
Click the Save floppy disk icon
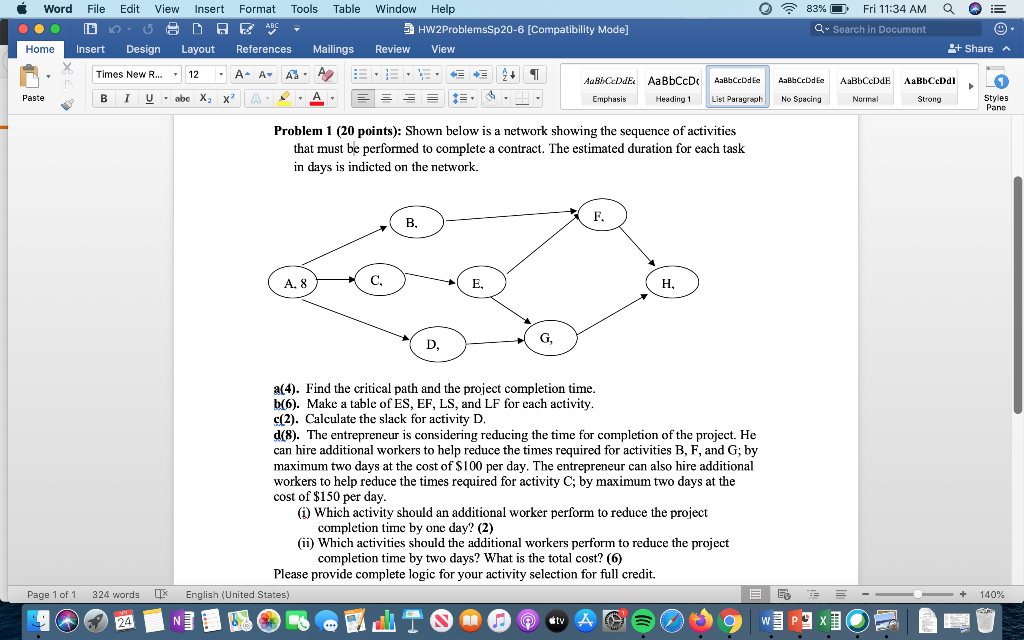222,29
